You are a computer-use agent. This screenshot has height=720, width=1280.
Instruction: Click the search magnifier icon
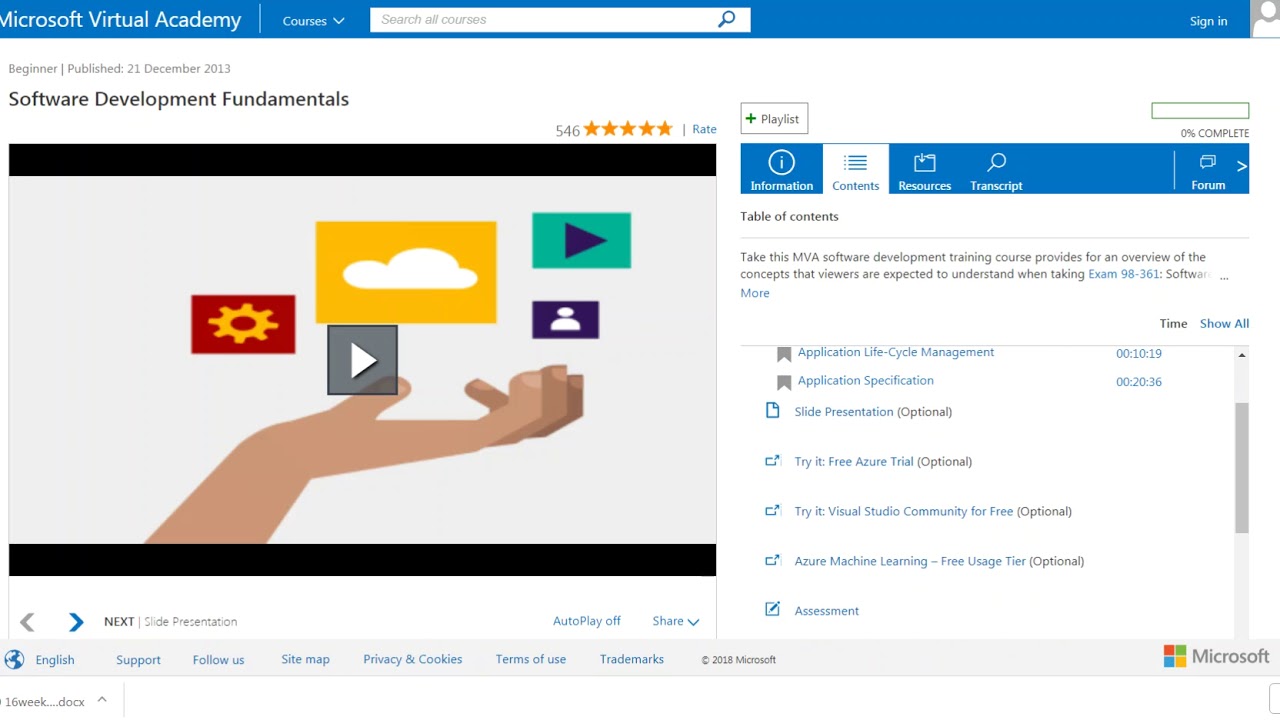point(727,19)
